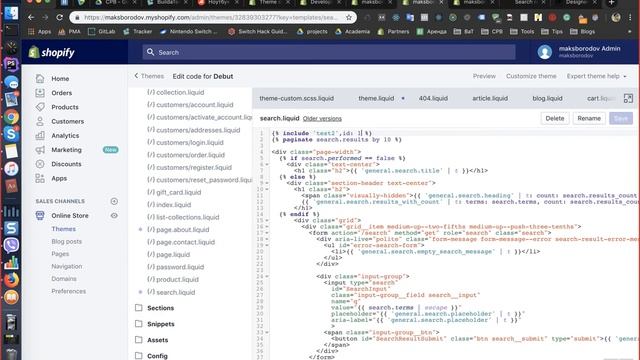Click browser back arrow
This screenshot has width=640, height=360.
(31, 17)
